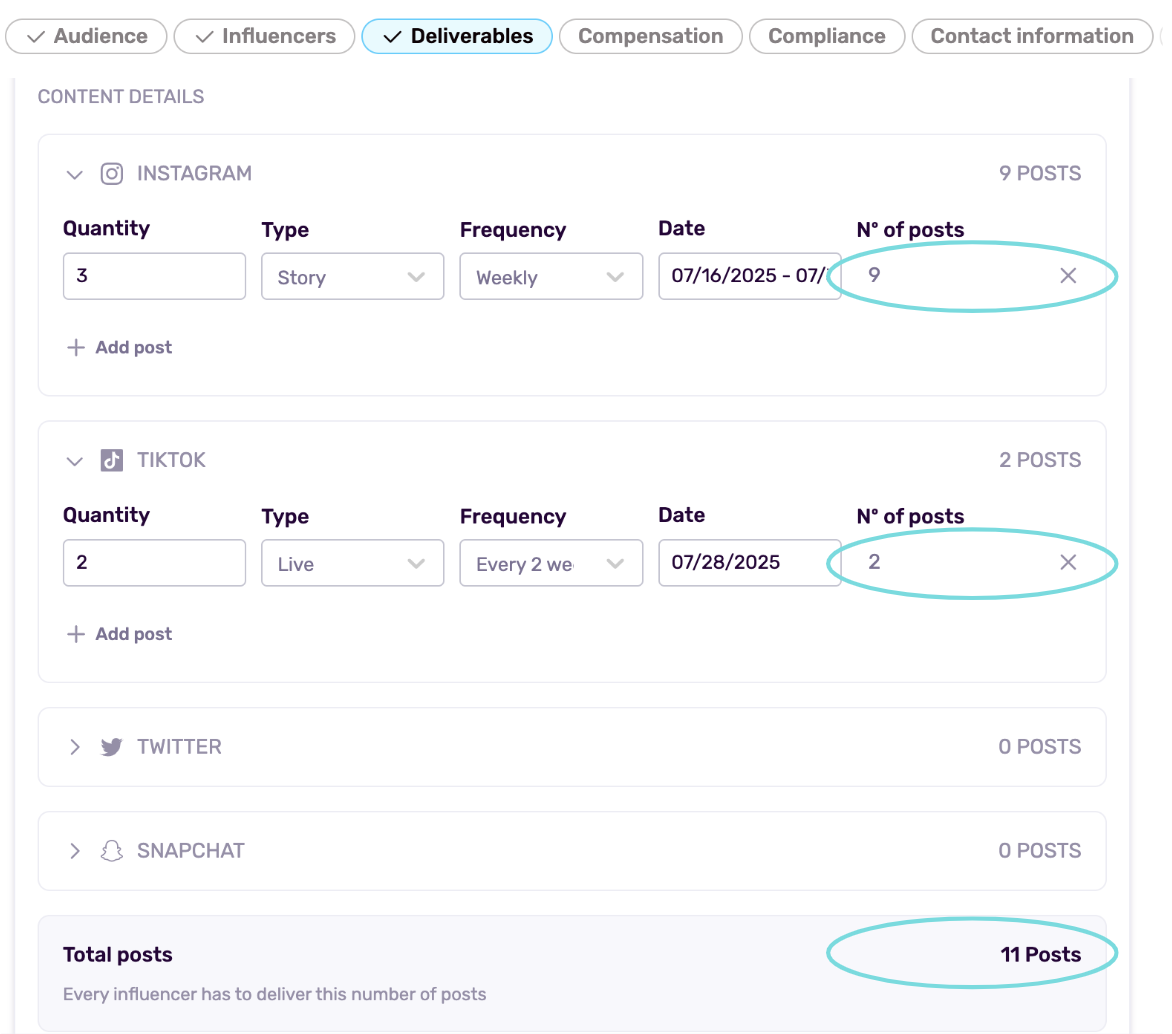
Task: Click the INSTAGRAM section title
Action: coord(194,173)
